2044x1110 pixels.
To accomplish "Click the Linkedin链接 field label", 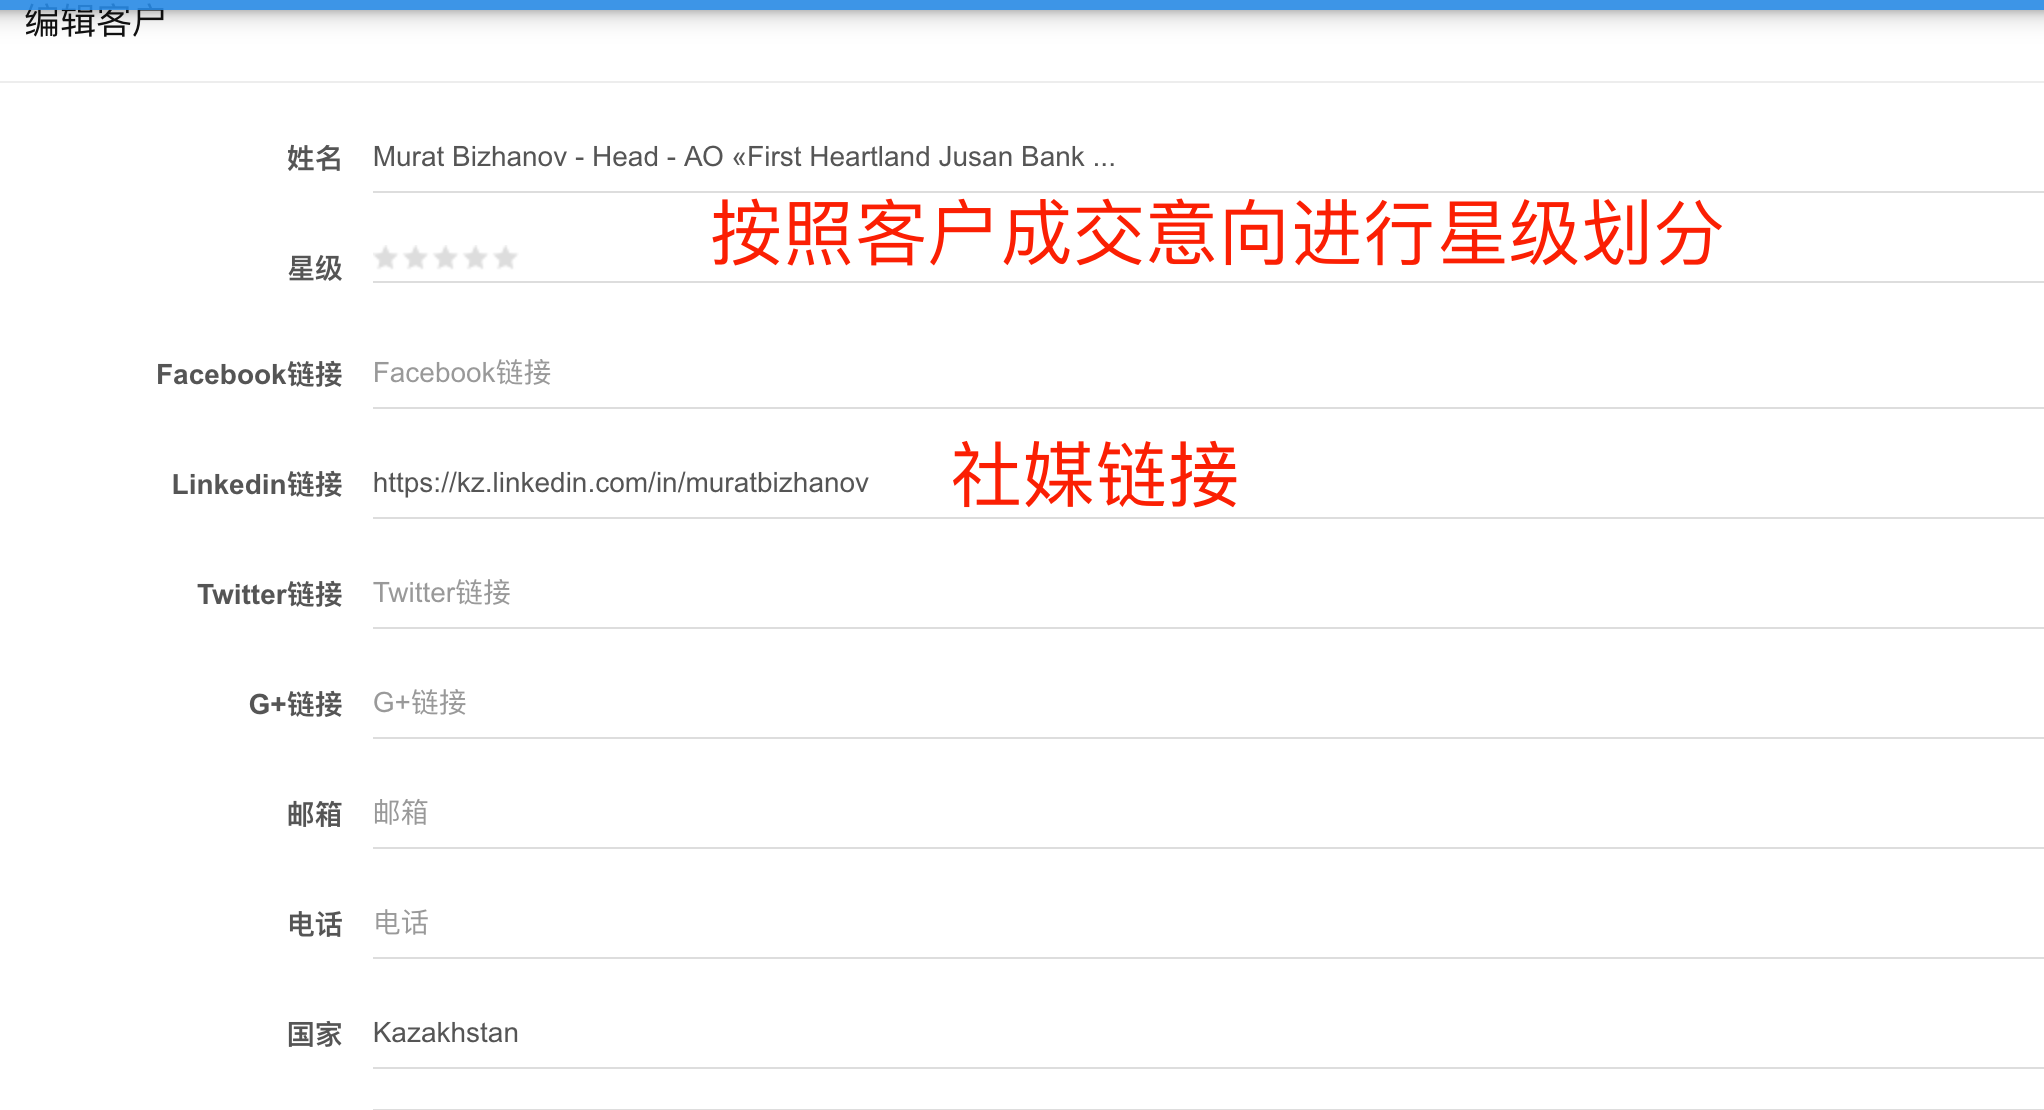I will [x=256, y=485].
